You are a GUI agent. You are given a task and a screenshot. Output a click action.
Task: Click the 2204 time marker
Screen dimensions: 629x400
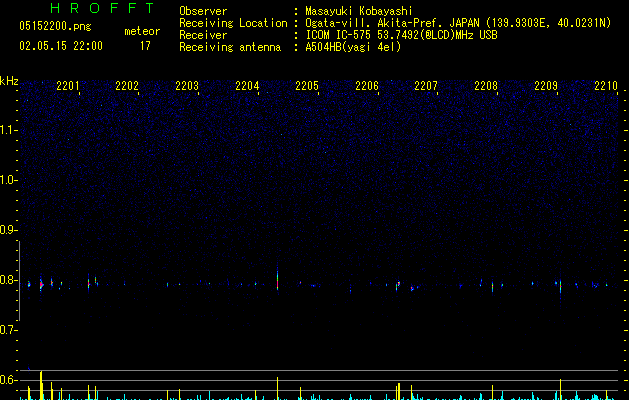coord(247,86)
